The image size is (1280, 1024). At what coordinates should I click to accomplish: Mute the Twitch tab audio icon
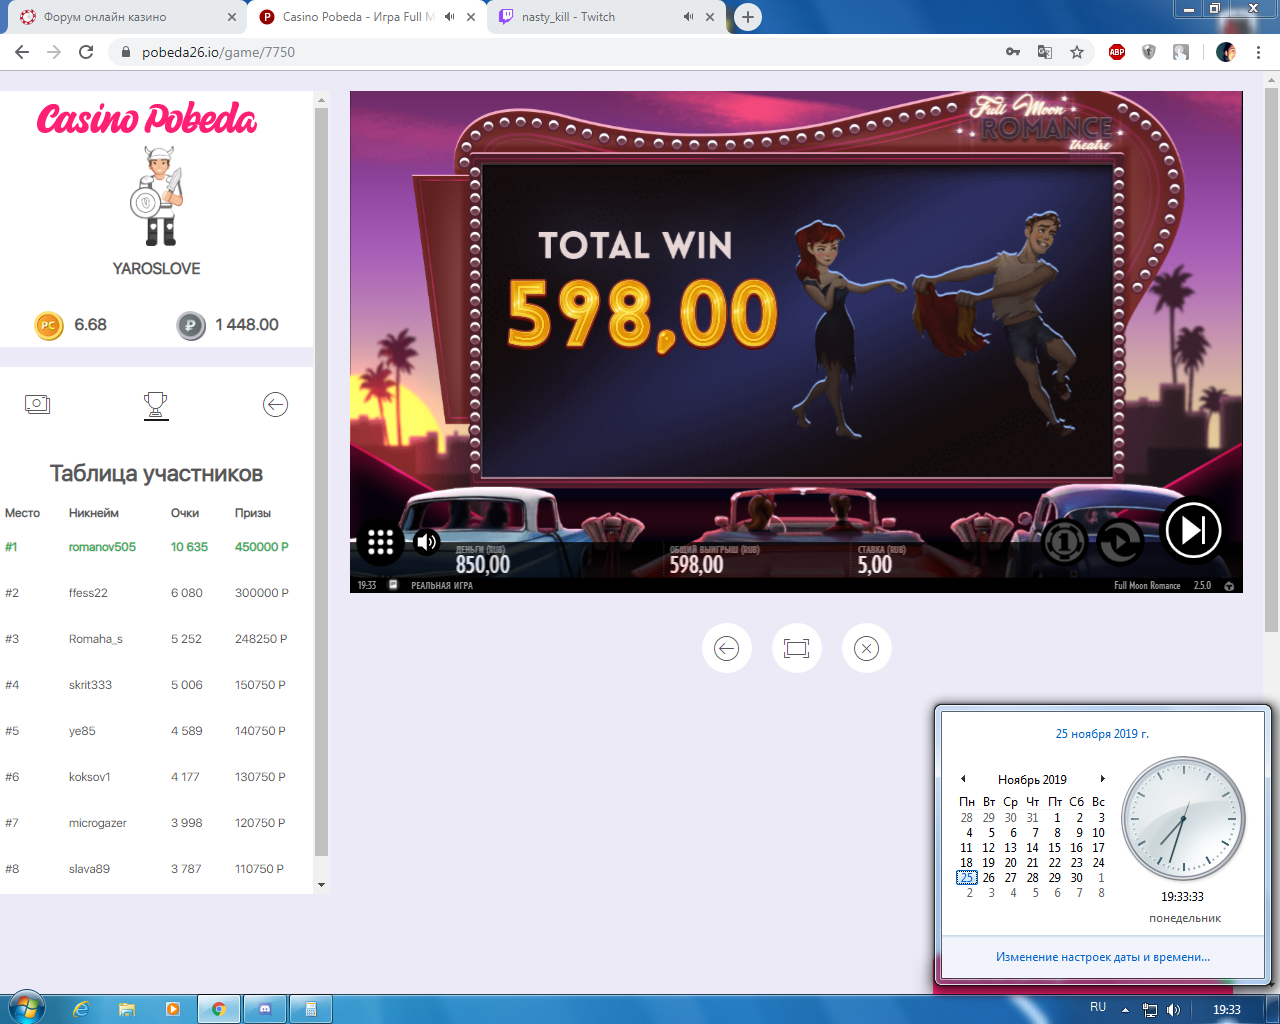pos(688,17)
